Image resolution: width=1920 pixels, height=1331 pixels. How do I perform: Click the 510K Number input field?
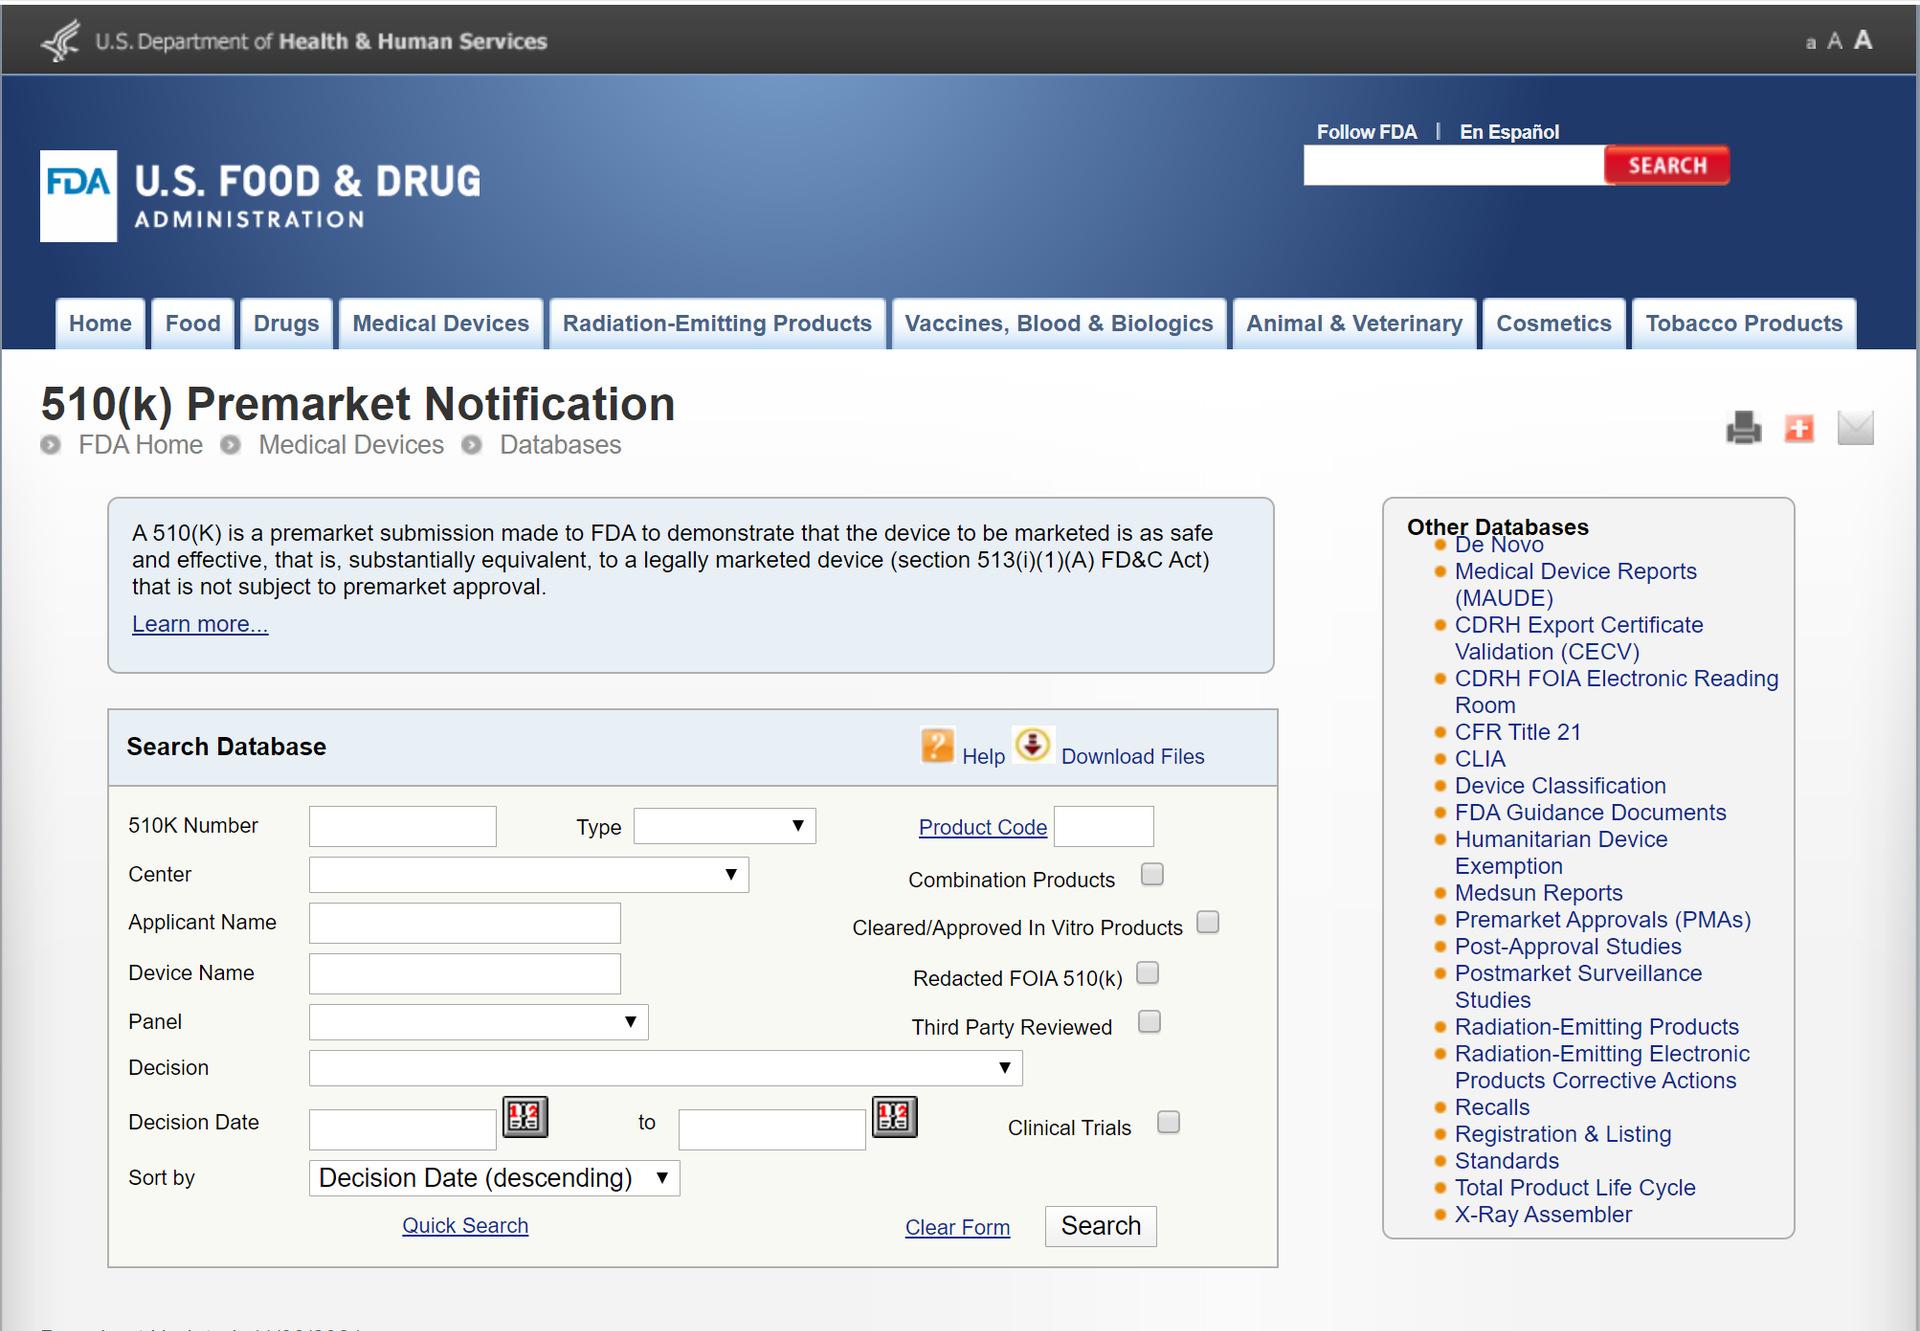(x=402, y=826)
